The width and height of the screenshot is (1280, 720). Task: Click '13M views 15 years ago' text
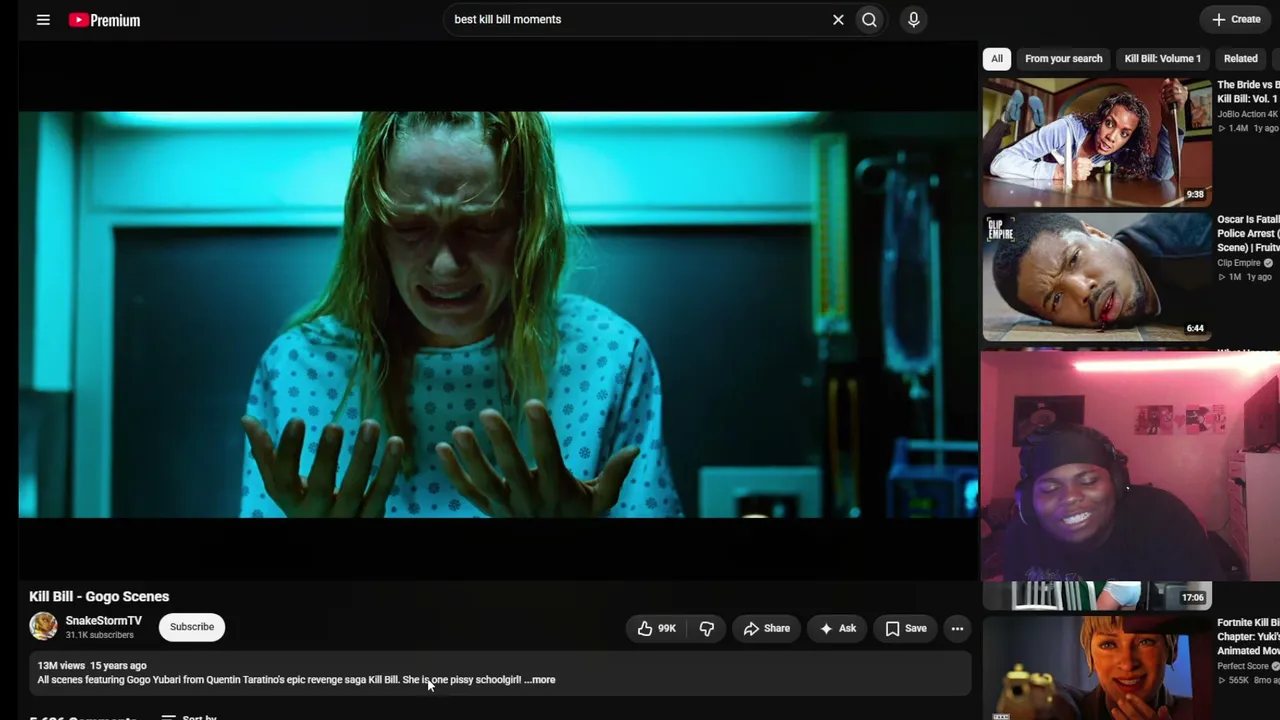pyautogui.click(x=92, y=666)
